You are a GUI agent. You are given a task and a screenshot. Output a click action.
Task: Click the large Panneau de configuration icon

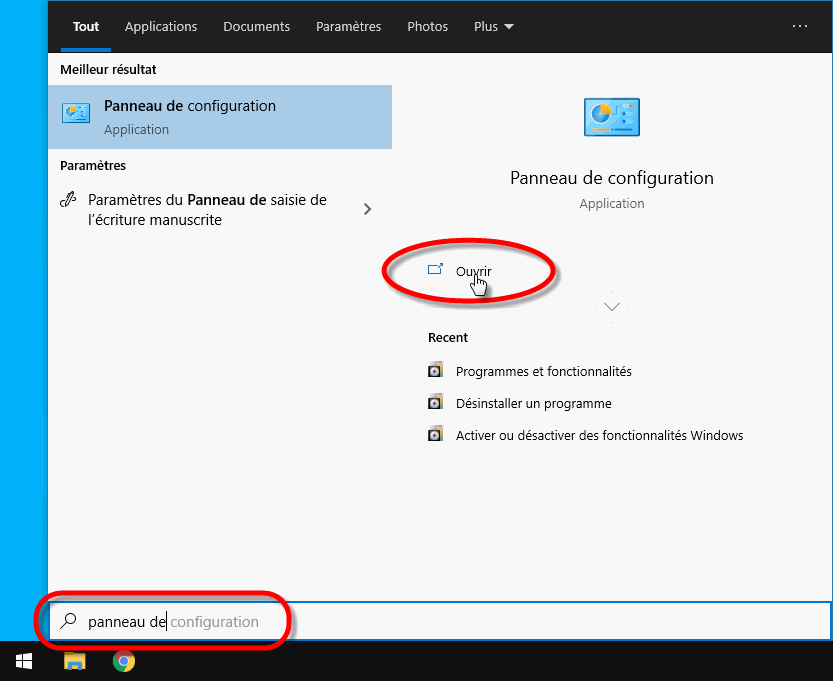pyautogui.click(x=611, y=117)
